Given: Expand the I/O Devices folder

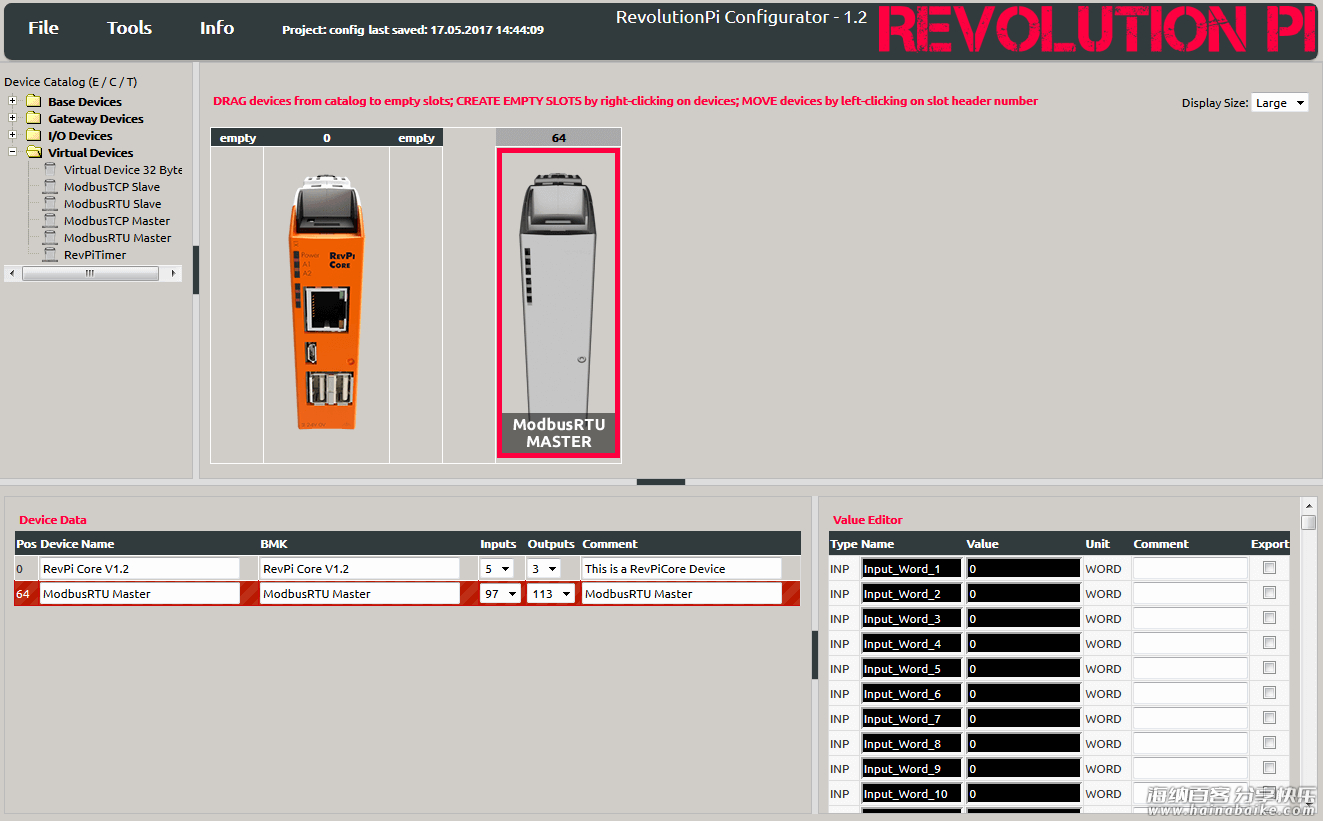Looking at the screenshot, I should [x=12, y=135].
